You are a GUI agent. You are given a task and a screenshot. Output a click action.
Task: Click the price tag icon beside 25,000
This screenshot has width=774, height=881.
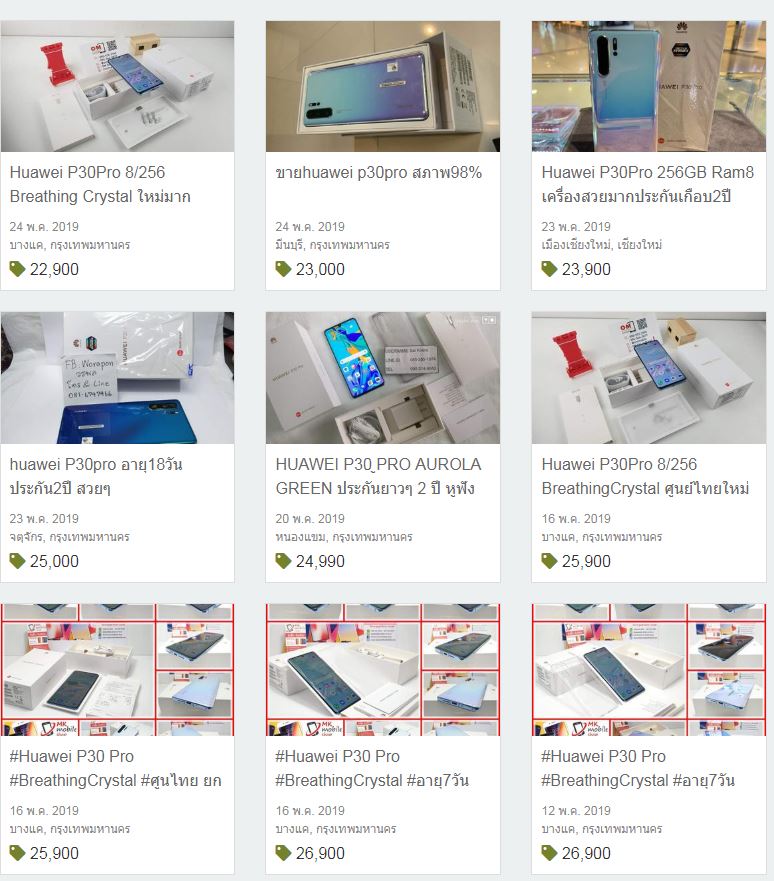pos(17,561)
